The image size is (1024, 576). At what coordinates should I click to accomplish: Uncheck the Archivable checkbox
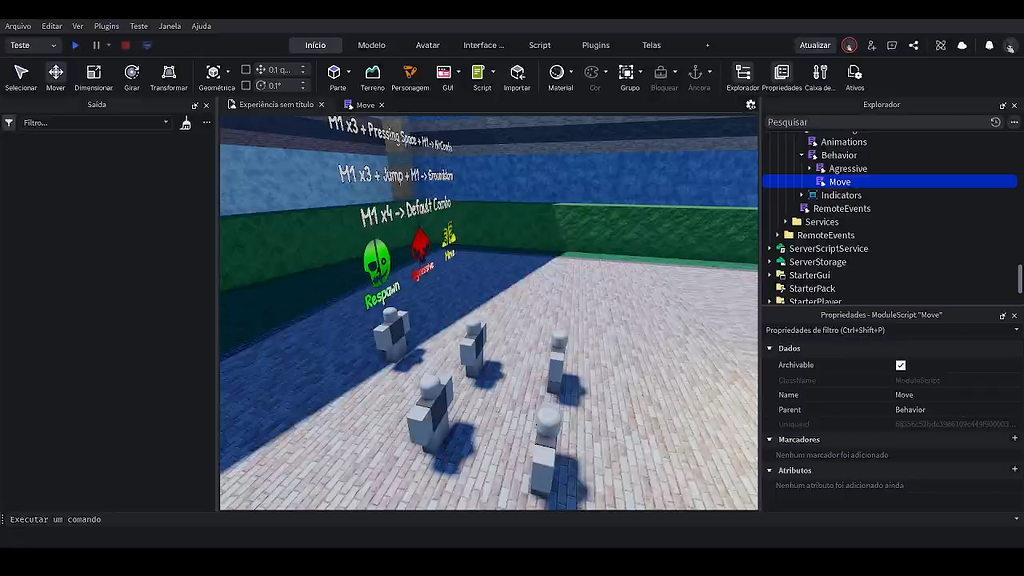click(x=901, y=365)
